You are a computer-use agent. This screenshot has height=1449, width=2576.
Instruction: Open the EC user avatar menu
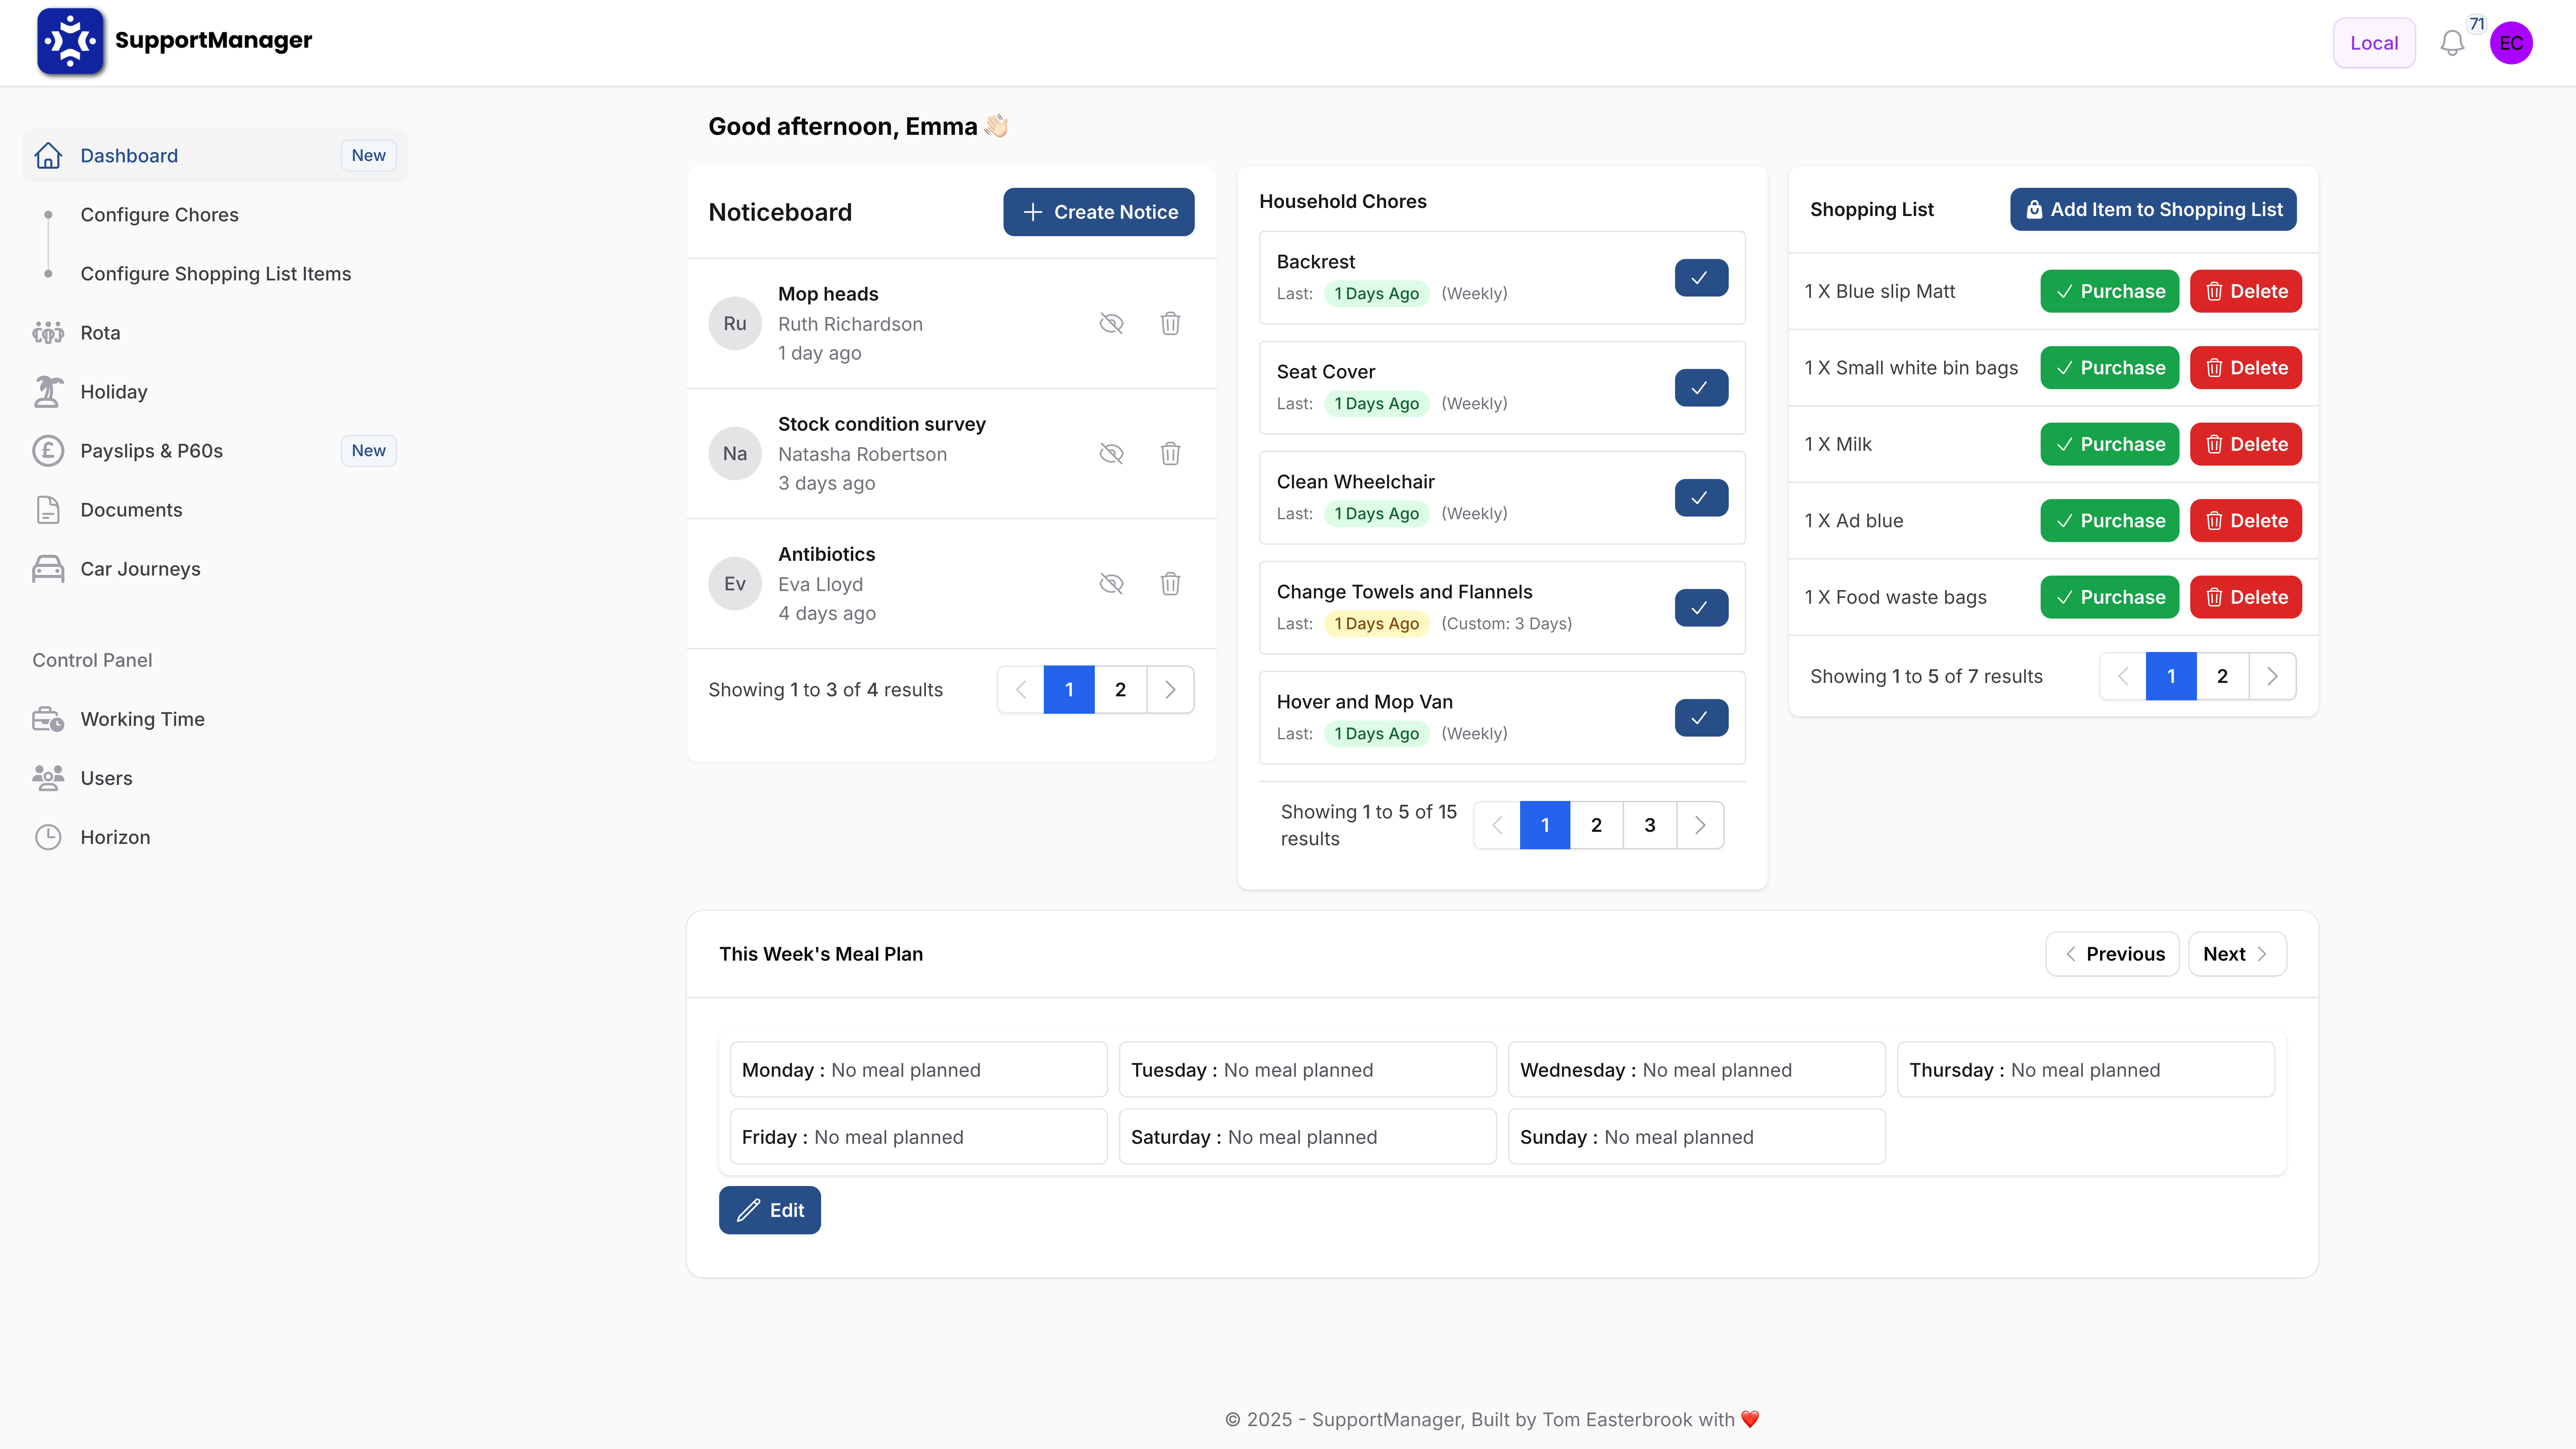[x=2511, y=43]
